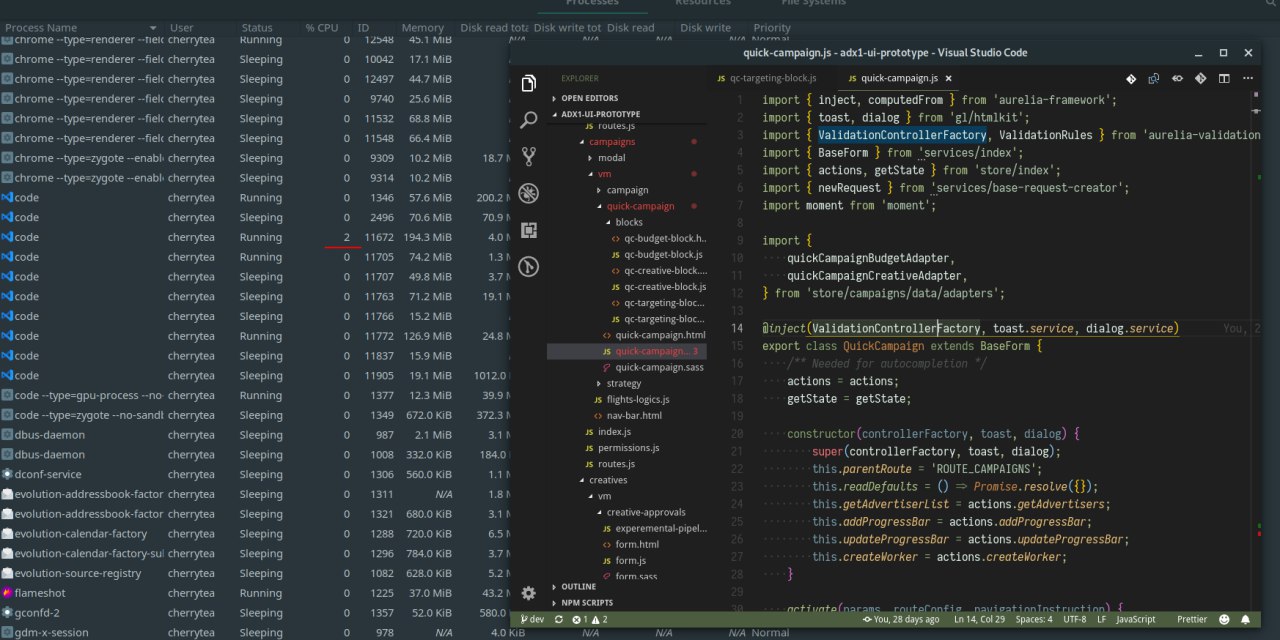Click the diamond icon left of Split Editor
1280x640 pixels.
(x=1200, y=78)
